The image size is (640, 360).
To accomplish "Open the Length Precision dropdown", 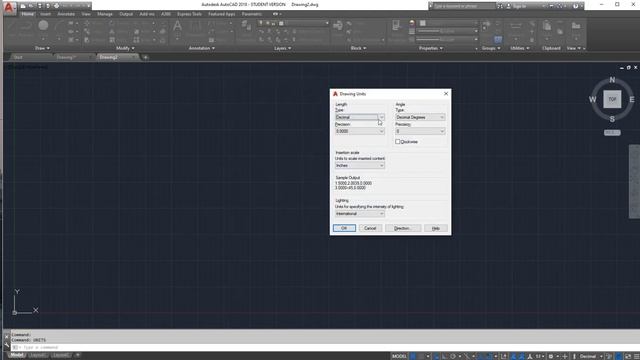I will click(360, 131).
